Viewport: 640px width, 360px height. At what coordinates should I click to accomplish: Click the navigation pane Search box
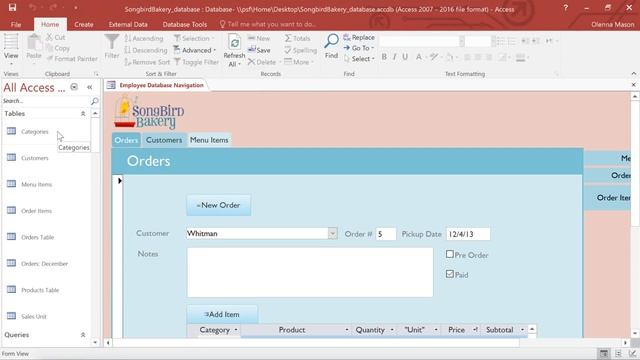[46, 101]
